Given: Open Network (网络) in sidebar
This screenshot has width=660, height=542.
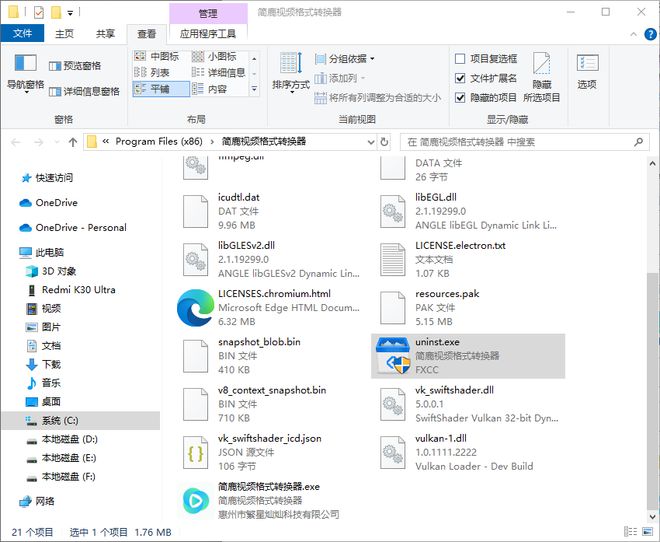Looking at the screenshot, I should [45, 501].
